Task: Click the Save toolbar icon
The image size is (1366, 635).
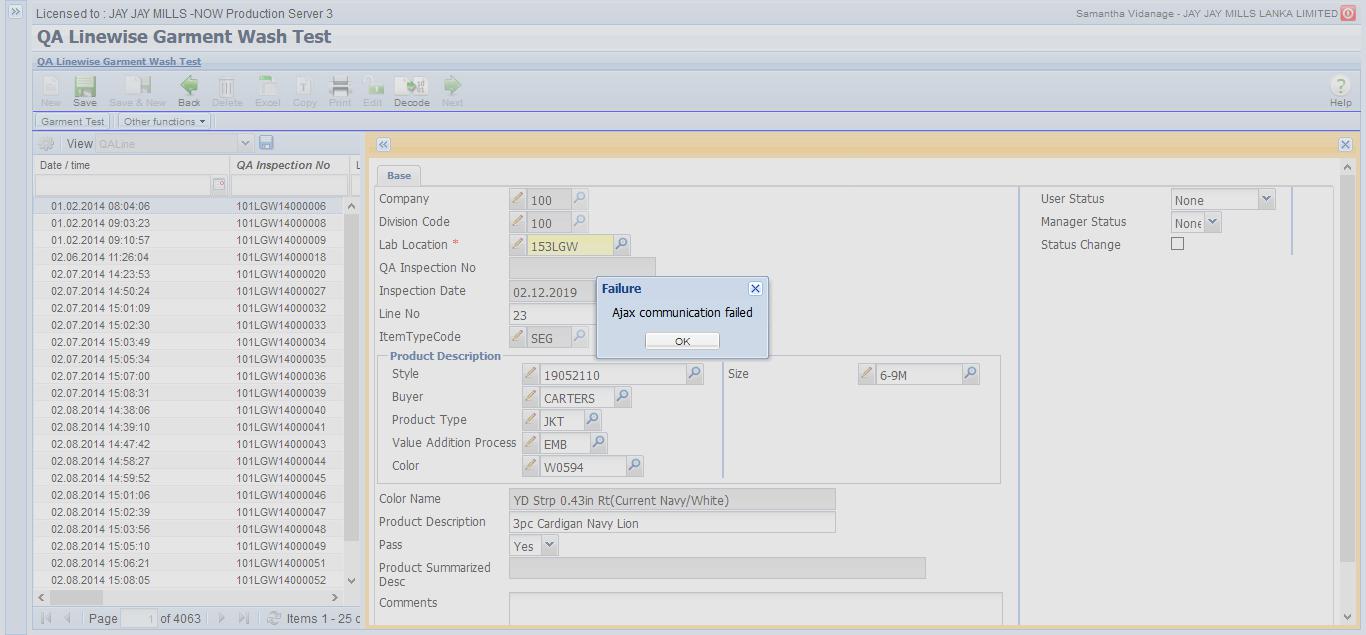Action: point(85,90)
